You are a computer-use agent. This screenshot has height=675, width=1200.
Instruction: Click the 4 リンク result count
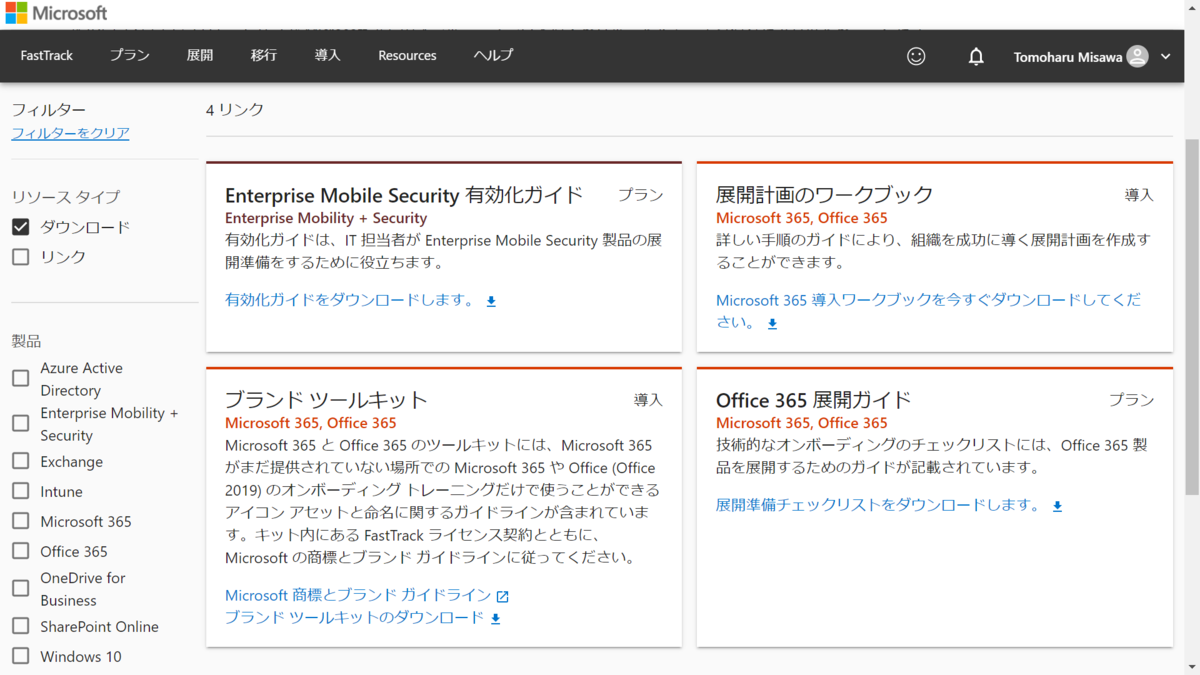pyautogui.click(x=235, y=110)
